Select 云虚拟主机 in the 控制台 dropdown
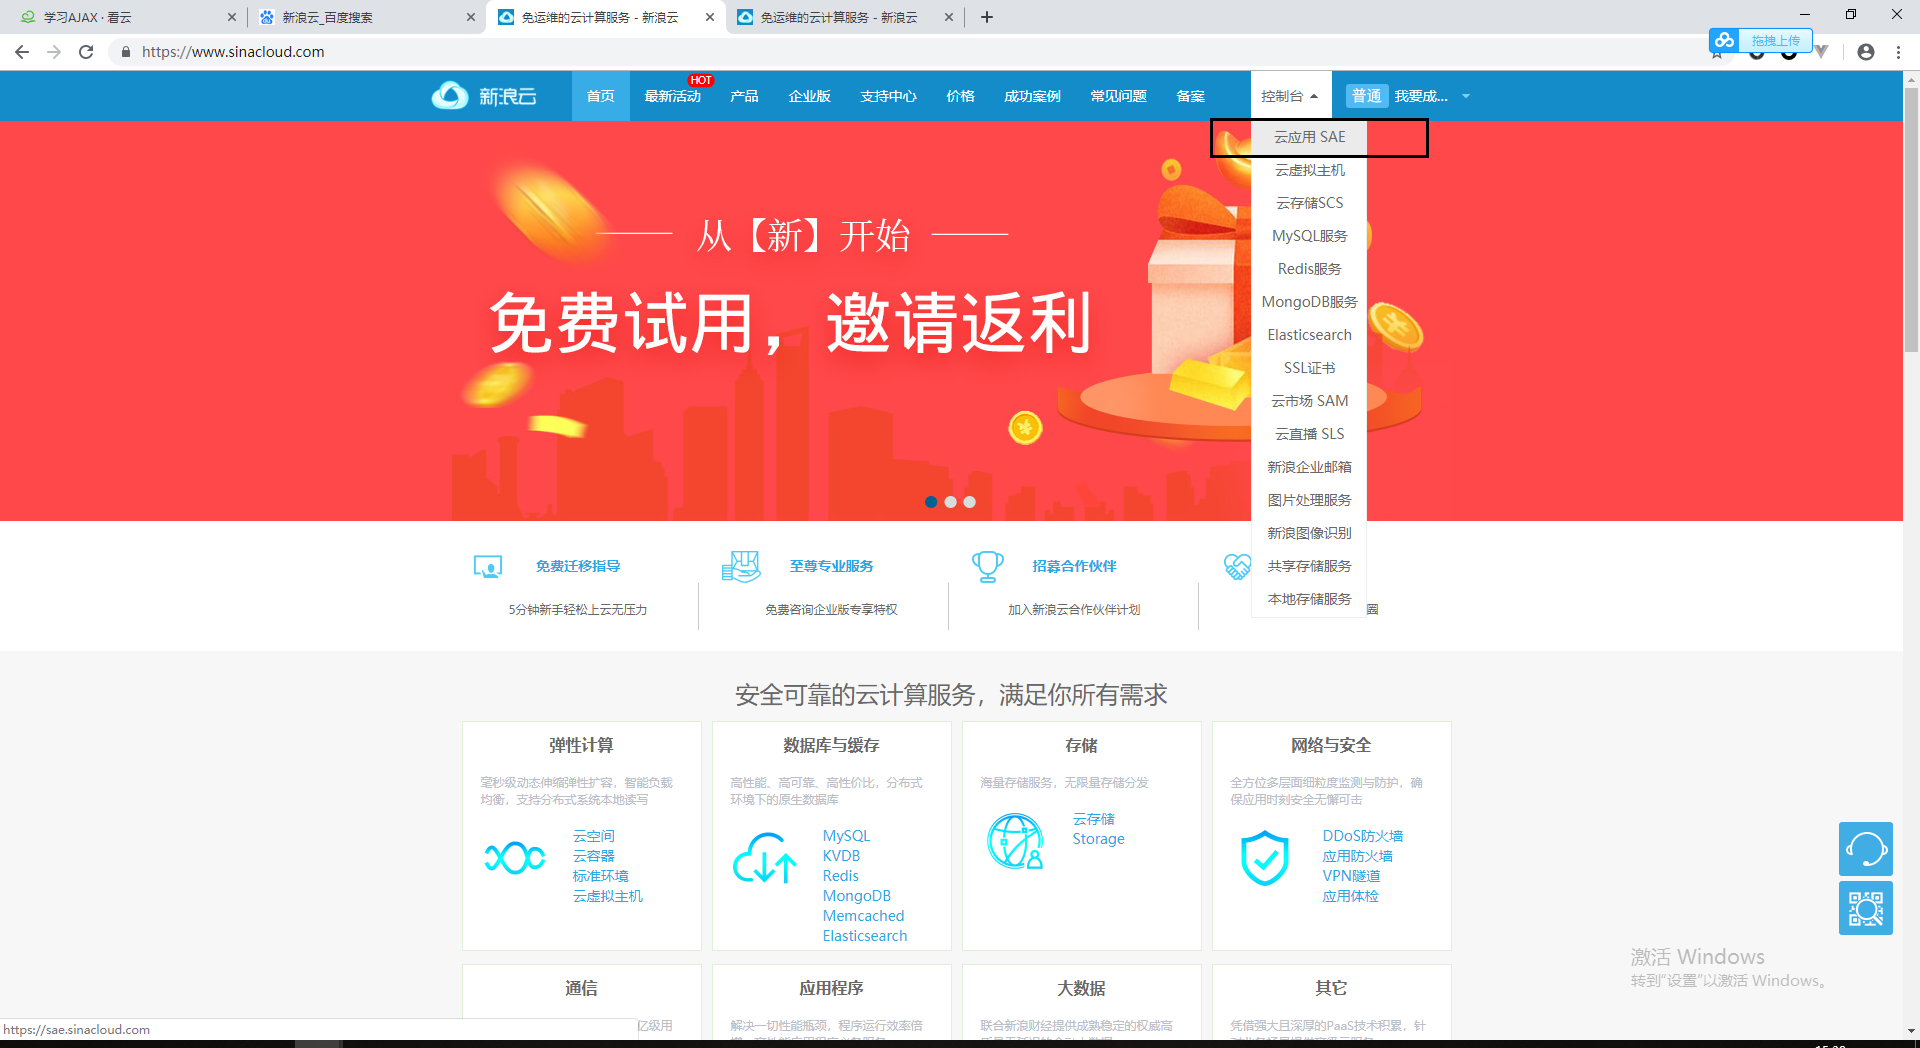Viewport: 1920px width, 1048px height. coord(1309,170)
